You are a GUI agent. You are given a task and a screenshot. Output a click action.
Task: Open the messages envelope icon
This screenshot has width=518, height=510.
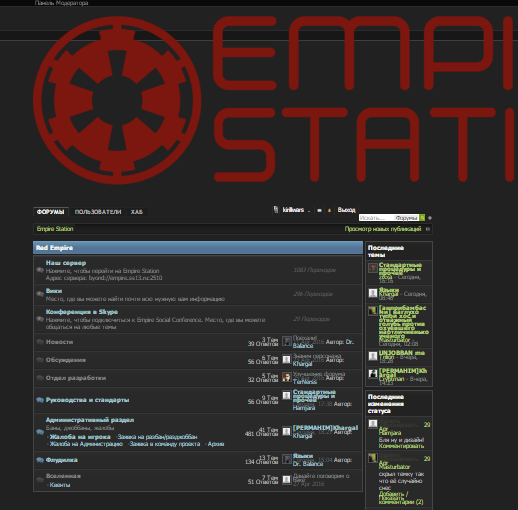click(319, 210)
